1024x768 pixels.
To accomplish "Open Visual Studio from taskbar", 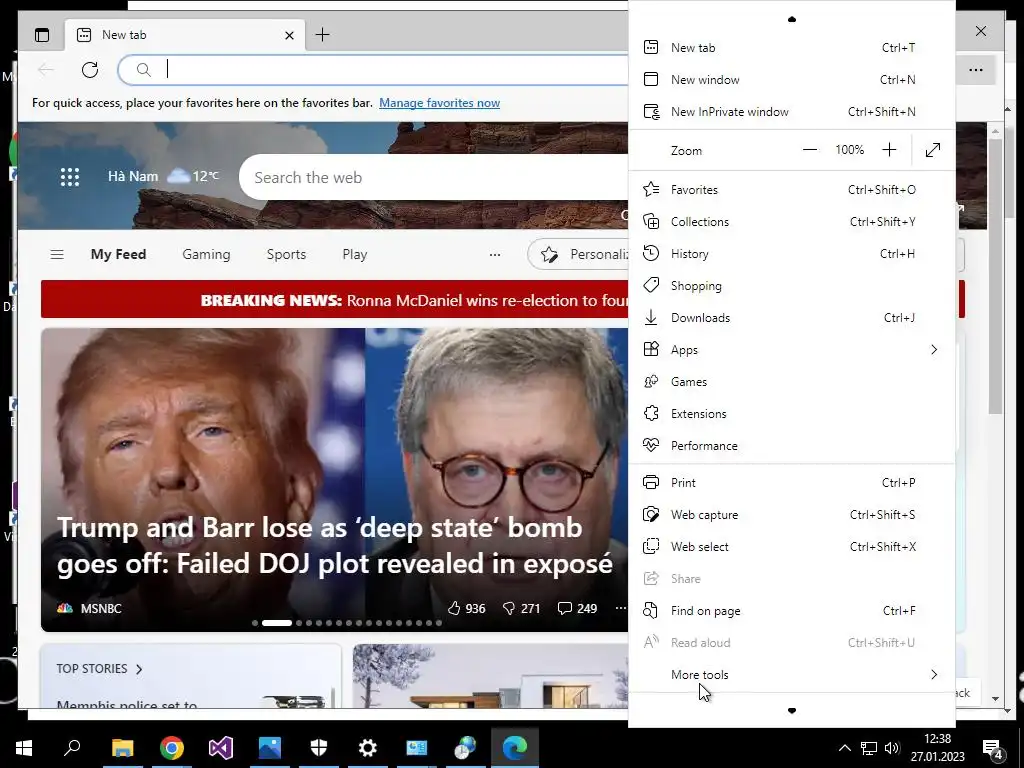I will pyautogui.click(x=221, y=747).
